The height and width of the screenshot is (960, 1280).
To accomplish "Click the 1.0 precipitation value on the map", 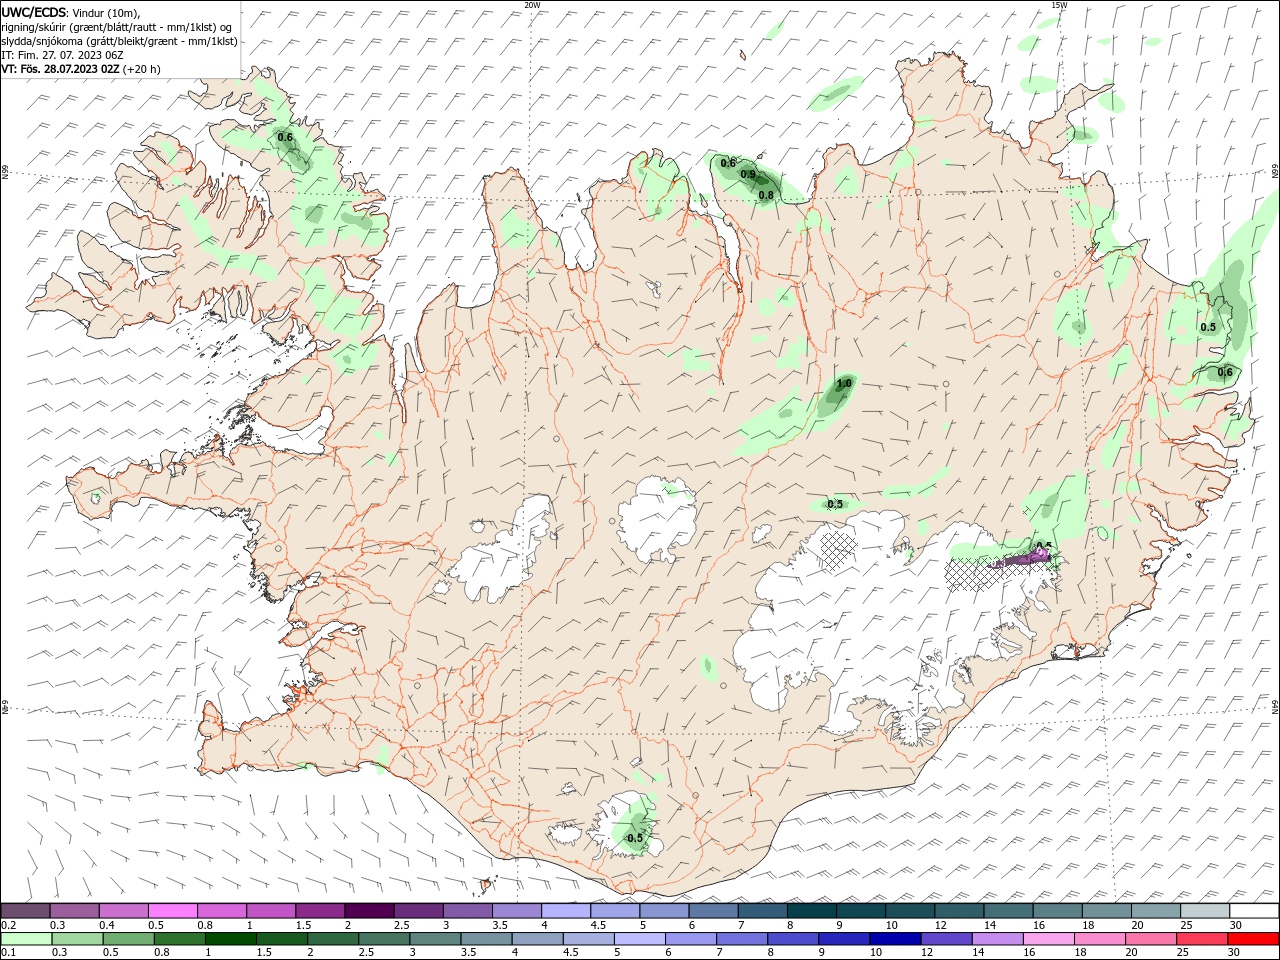I will 844,384.
